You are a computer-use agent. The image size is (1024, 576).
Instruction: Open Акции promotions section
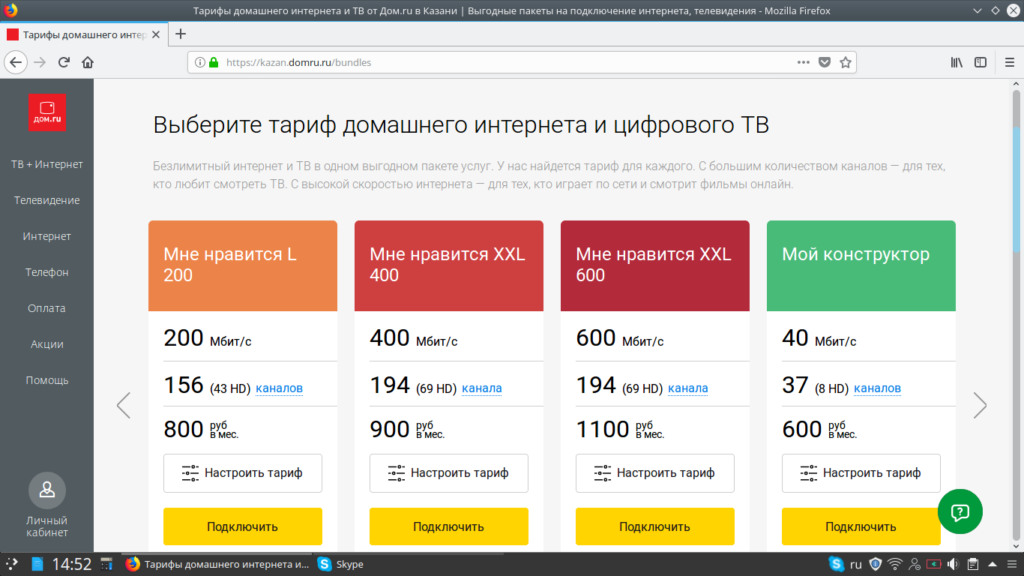[x=47, y=344]
